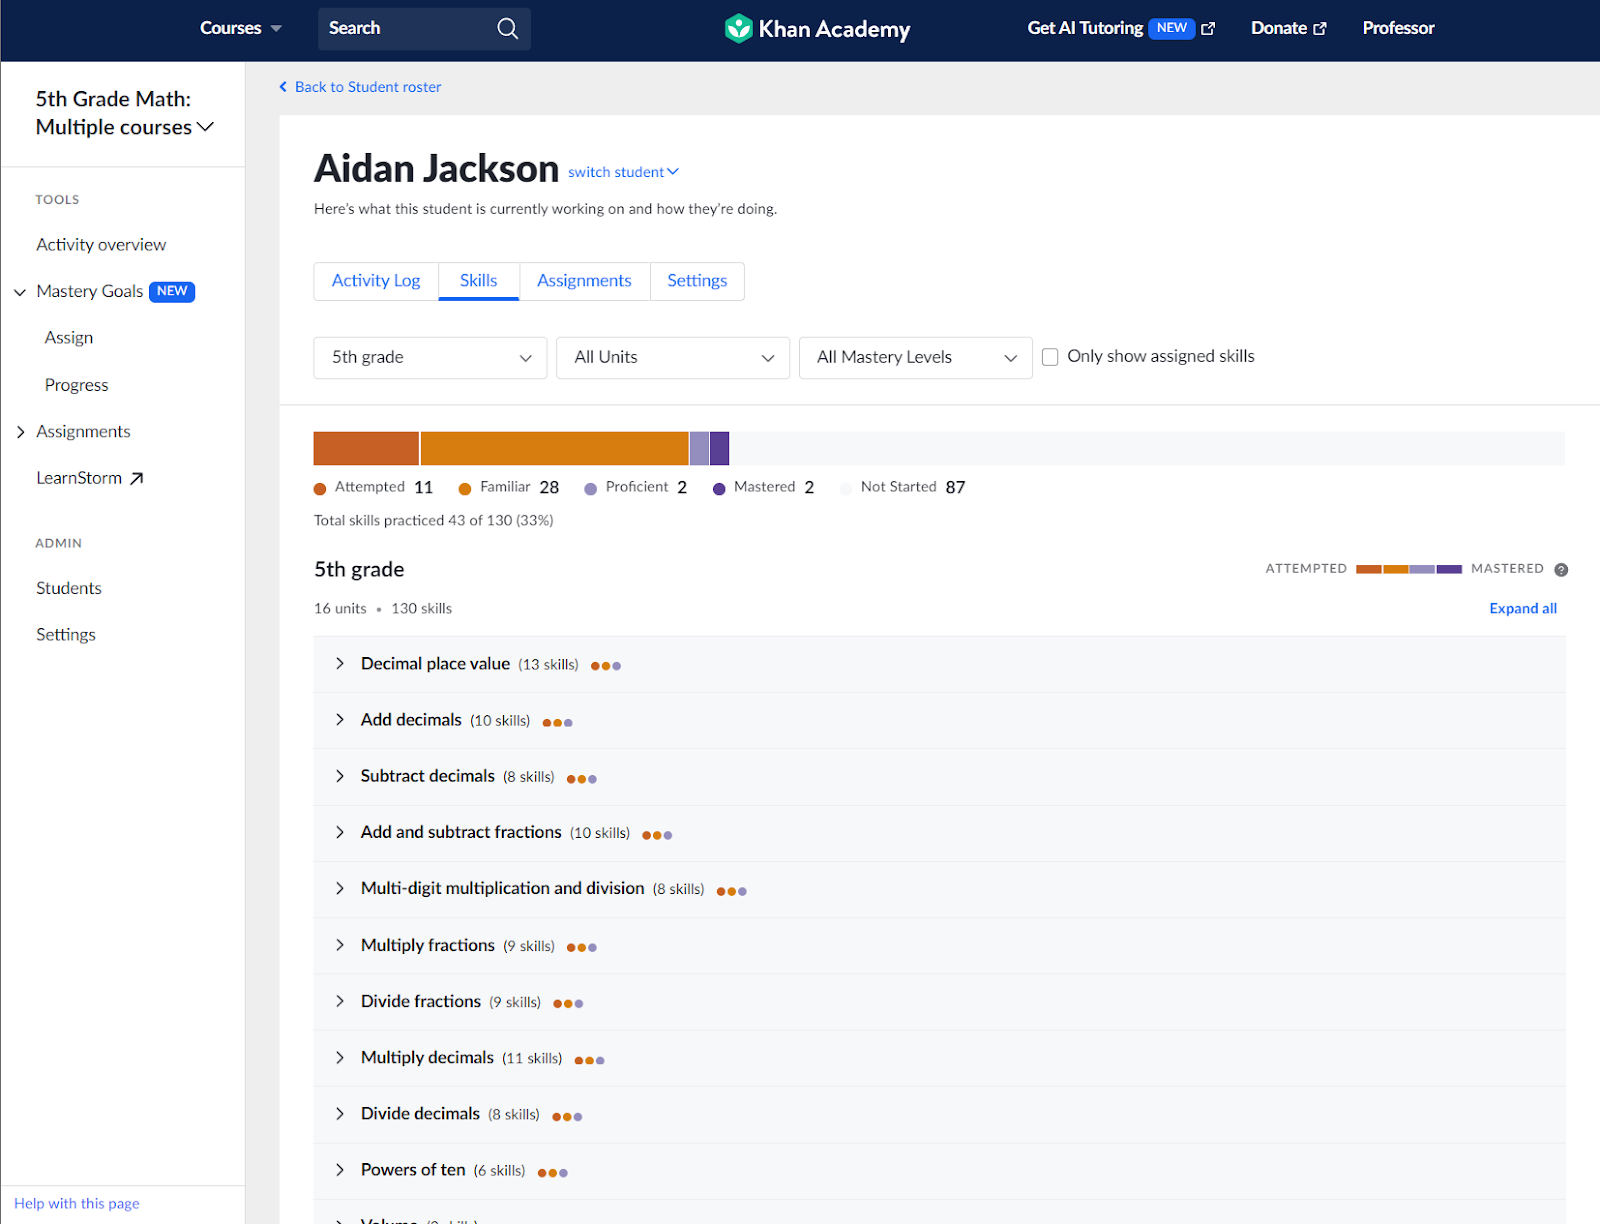Click the Mastered purple dot in the legend
This screenshot has width=1600, height=1224.
tap(719, 487)
